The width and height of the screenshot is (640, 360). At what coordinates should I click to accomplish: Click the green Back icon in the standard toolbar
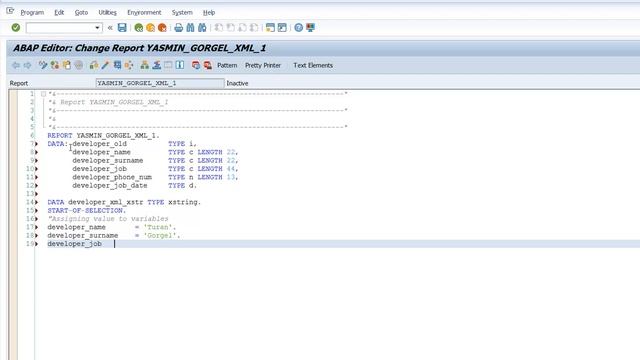click(x=139, y=27)
